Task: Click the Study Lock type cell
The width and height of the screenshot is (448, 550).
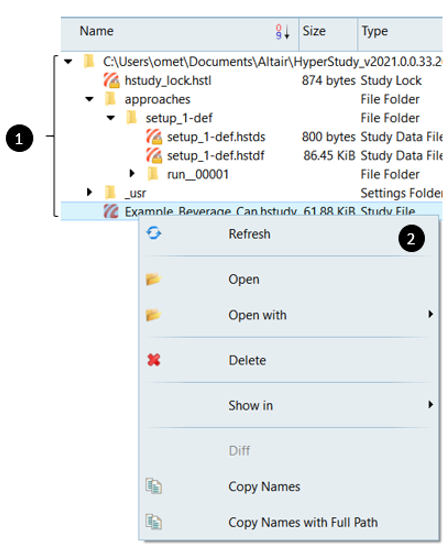Action: click(391, 81)
